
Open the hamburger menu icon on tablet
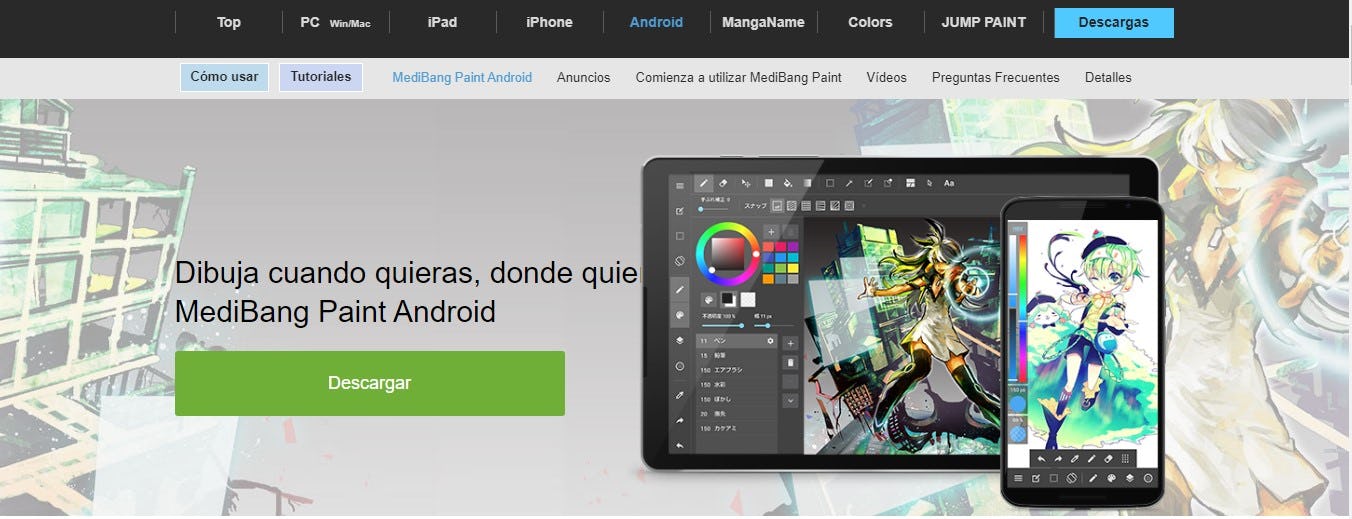pyautogui.click(x=680, y=185)
